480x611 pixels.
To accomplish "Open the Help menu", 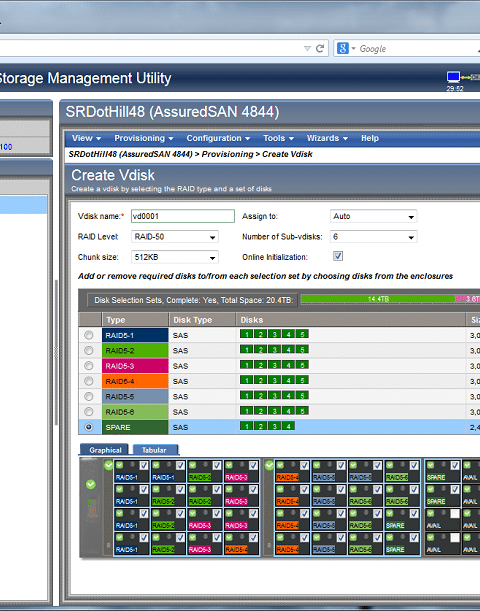I will (370, 138).
